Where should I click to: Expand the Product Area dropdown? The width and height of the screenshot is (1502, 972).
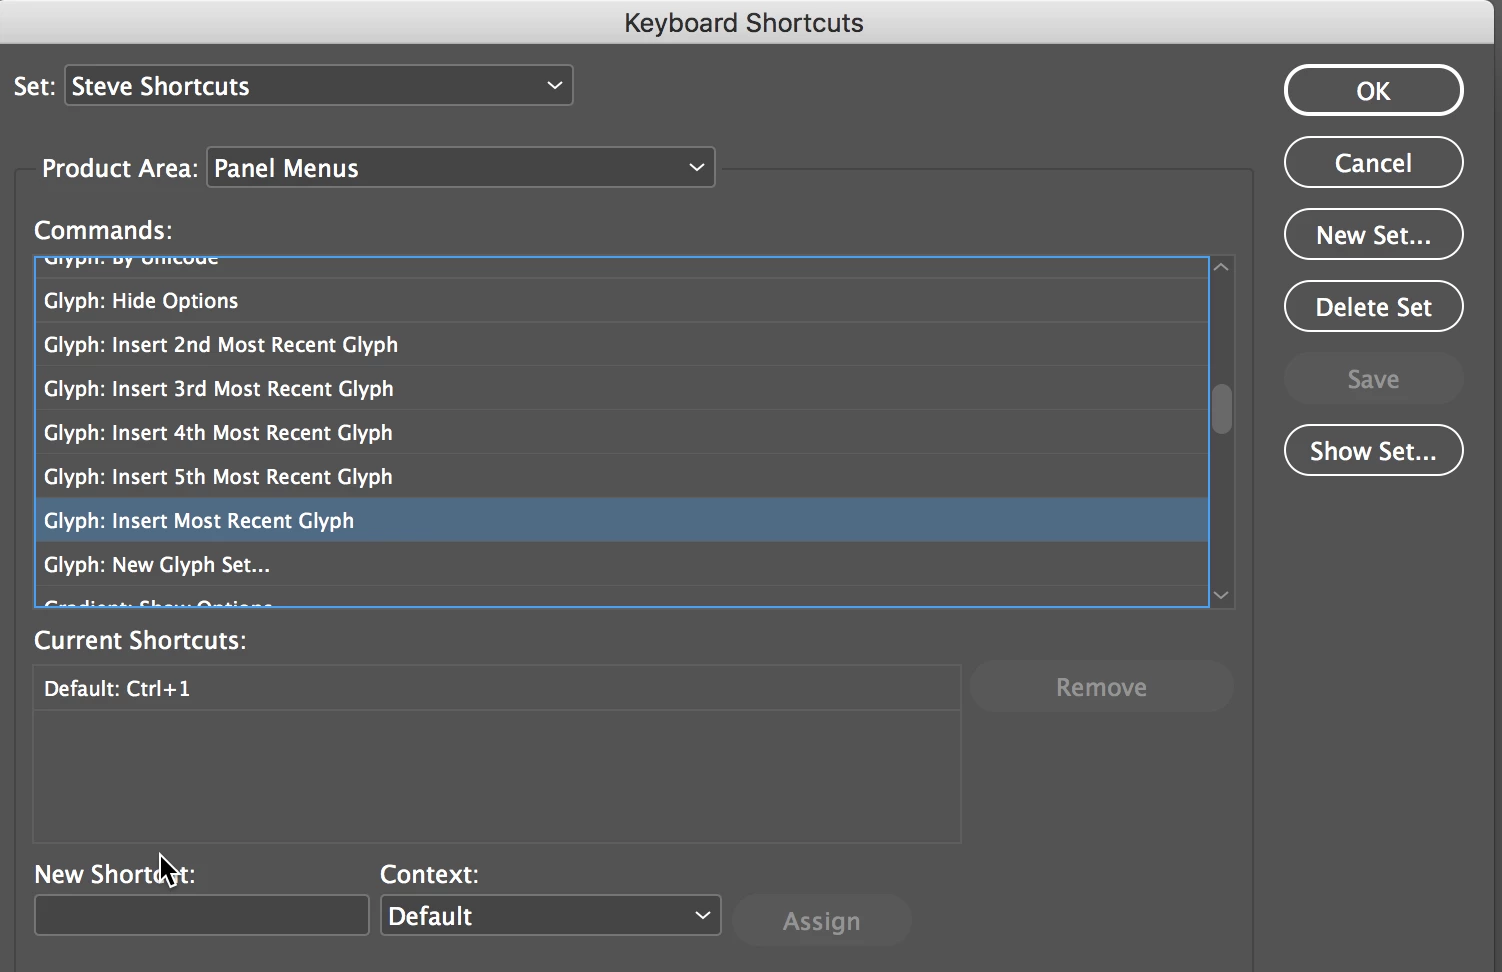[x=460, y=168]
